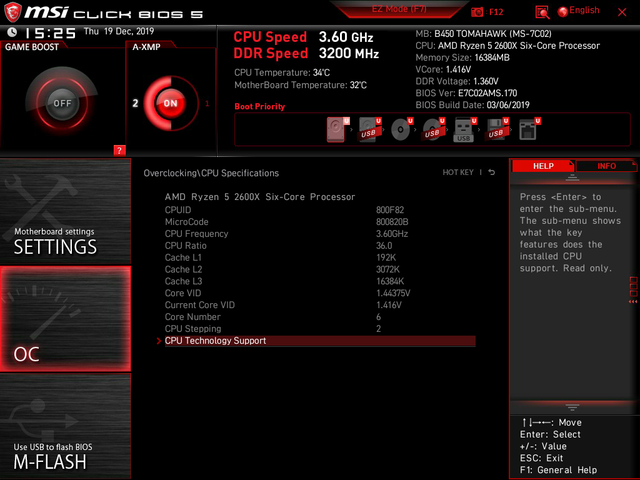Viewport: 640px width, 480px height.
Task: Open the OC overclocking section
Action: pos(65,319)
